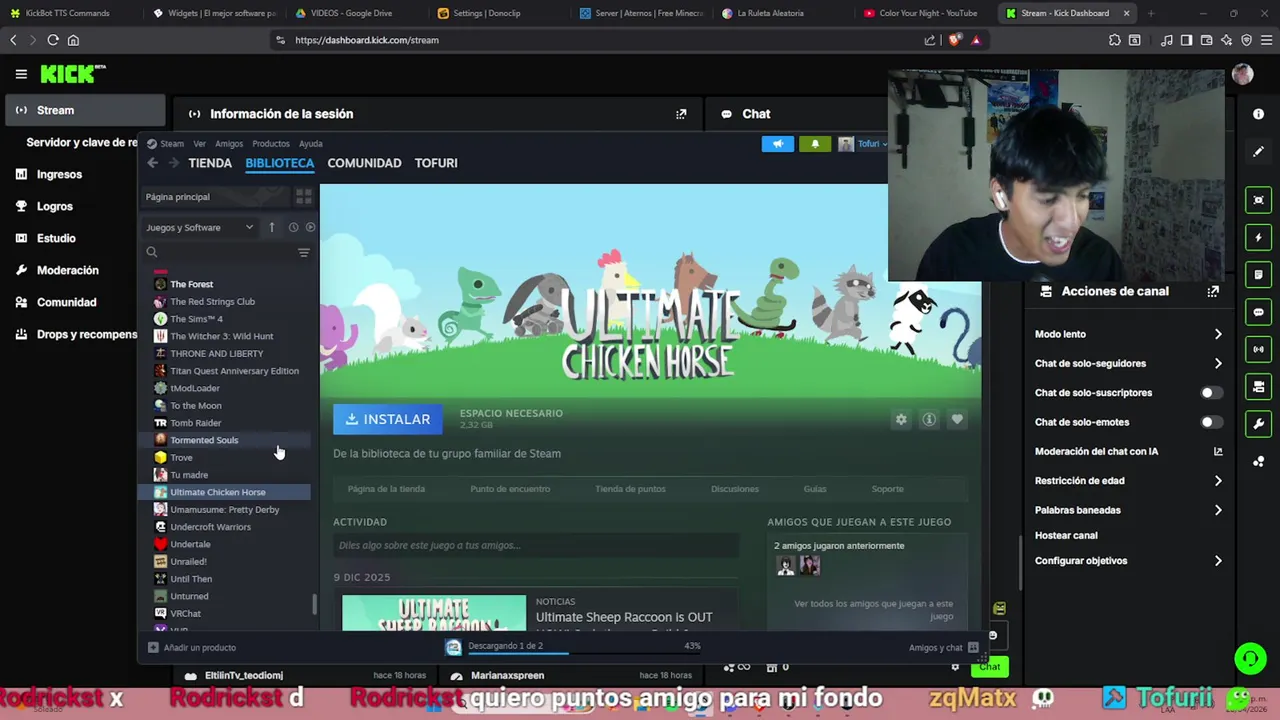Show recent games via clock icon

[293, 227]
